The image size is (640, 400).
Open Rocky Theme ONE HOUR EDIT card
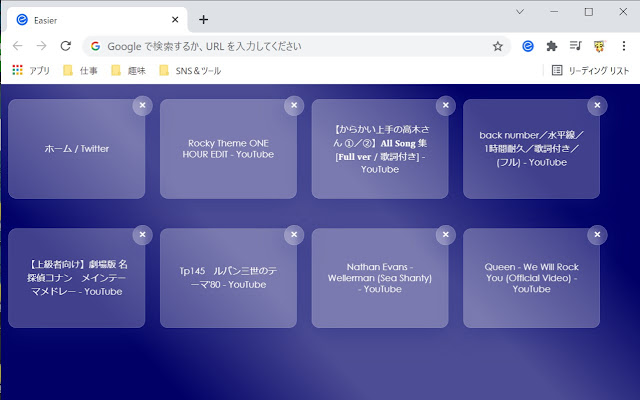(x=228, y=149)
